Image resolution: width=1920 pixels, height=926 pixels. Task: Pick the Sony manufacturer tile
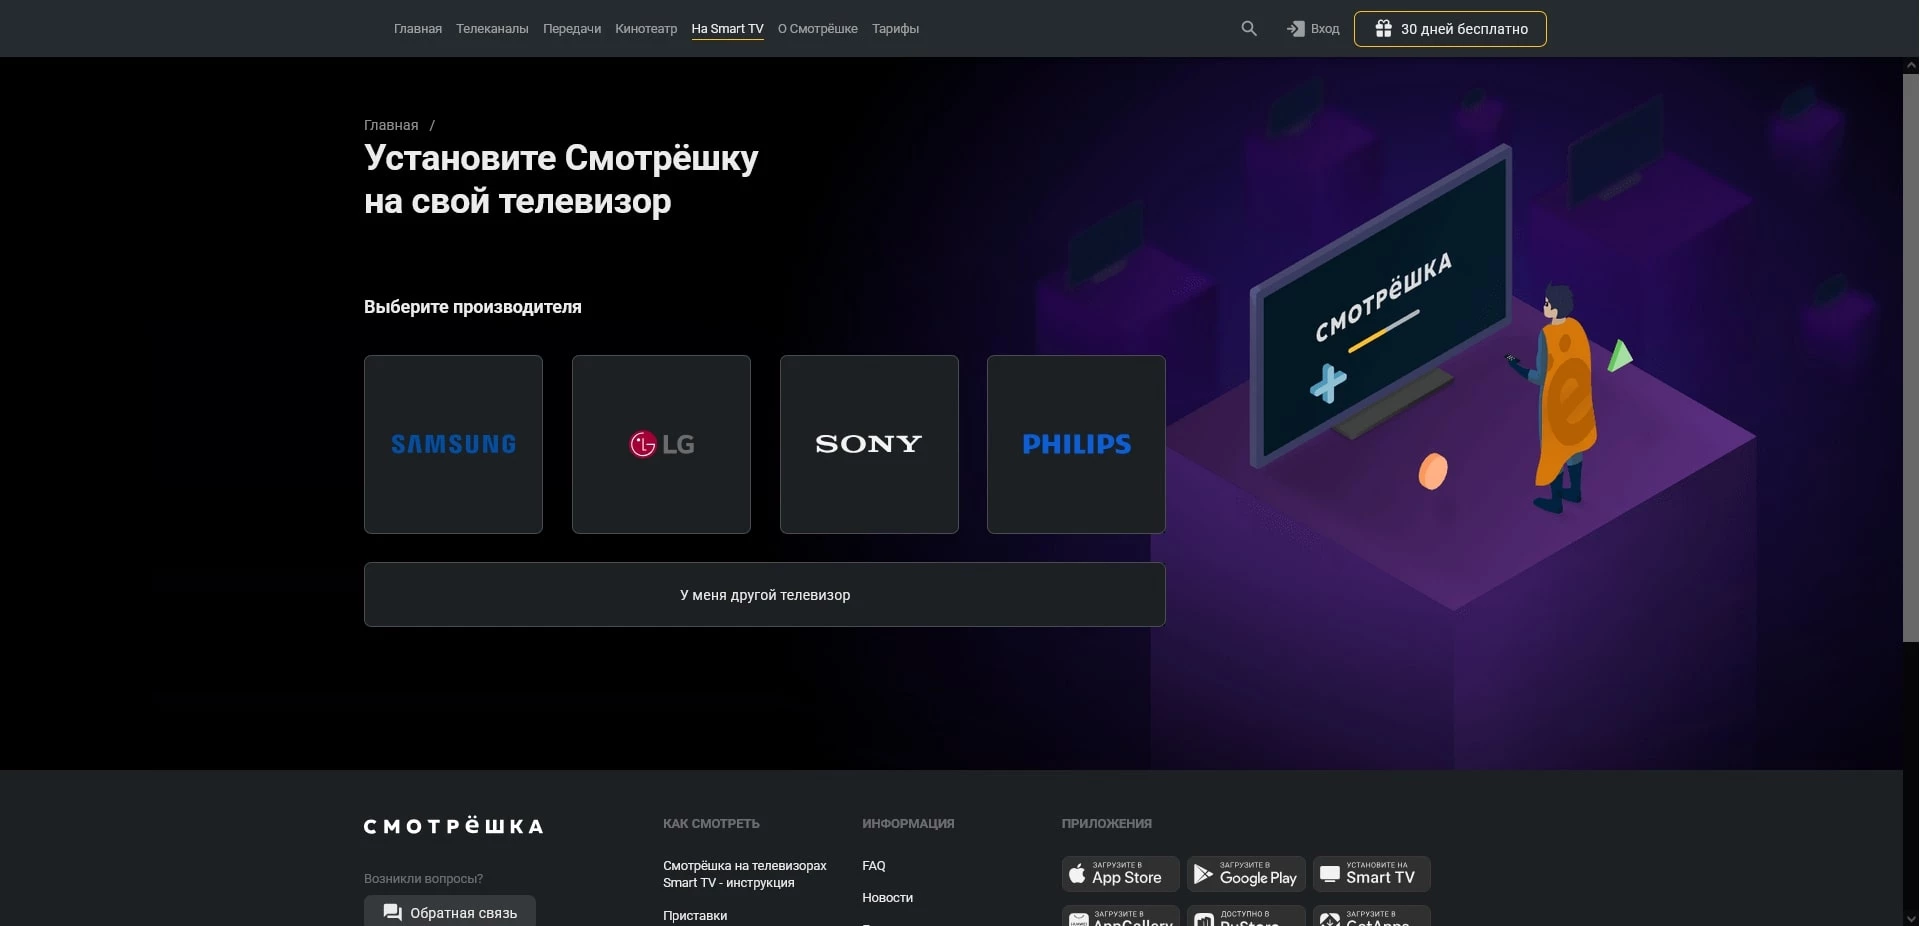868,444
